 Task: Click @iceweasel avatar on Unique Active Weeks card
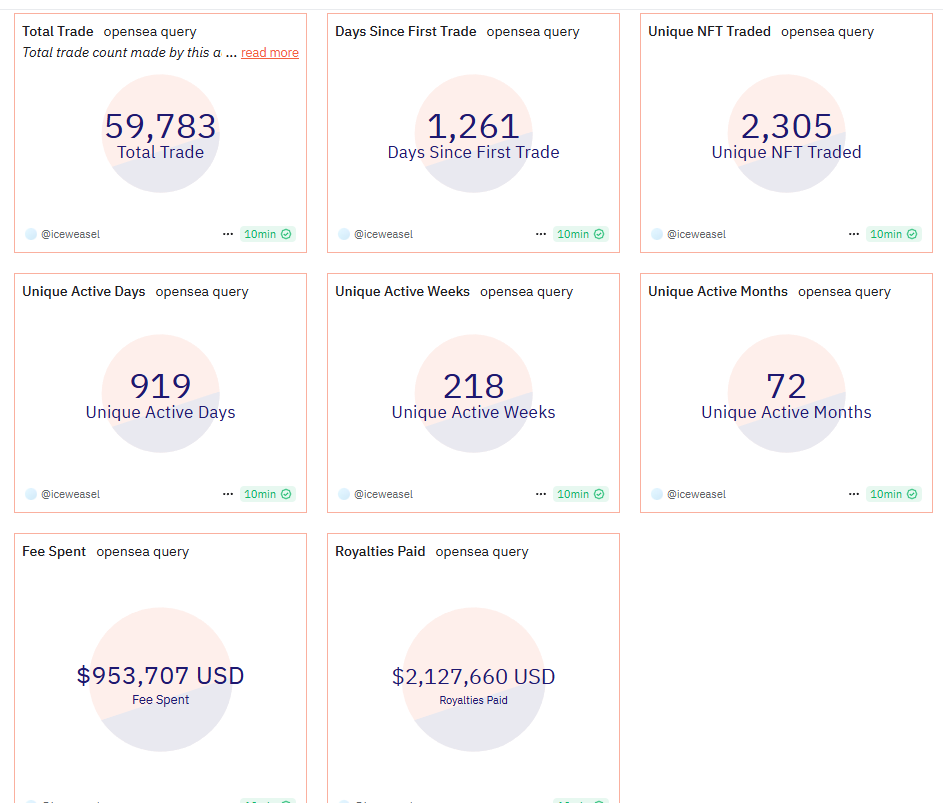(x=344, y=494)
